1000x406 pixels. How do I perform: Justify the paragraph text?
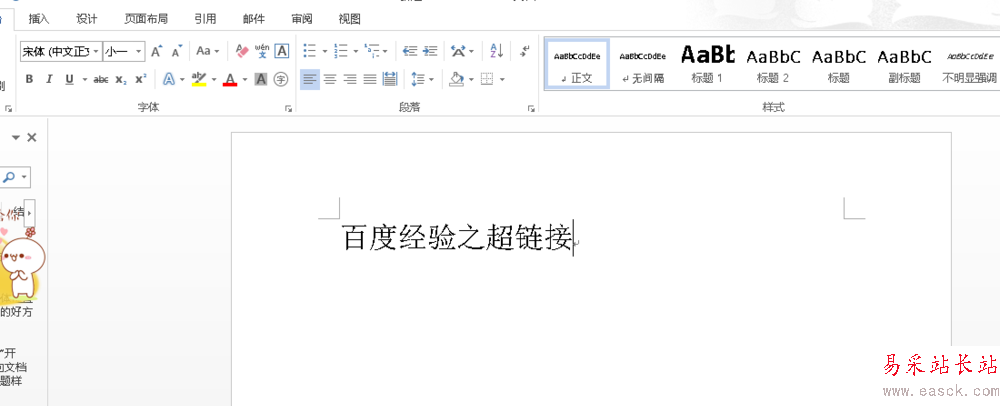(370, 79)
